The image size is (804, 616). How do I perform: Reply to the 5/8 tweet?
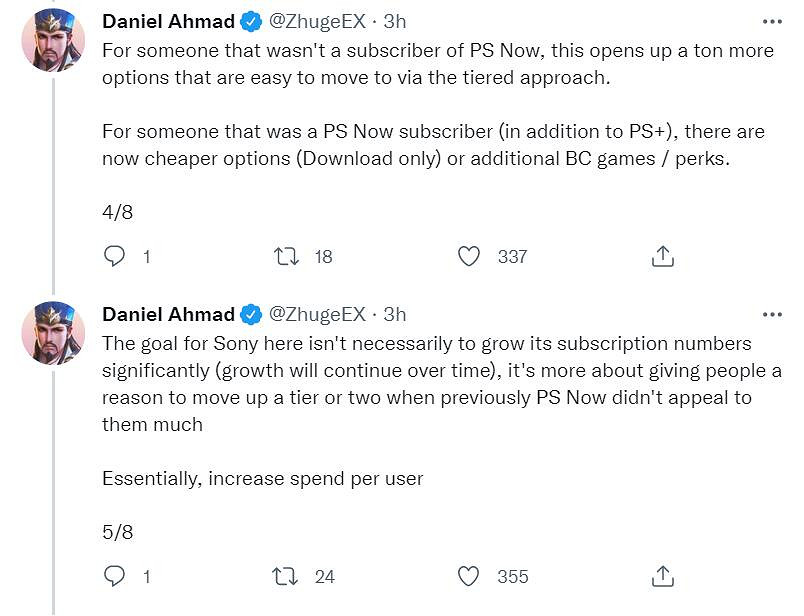tap(116, 576)
